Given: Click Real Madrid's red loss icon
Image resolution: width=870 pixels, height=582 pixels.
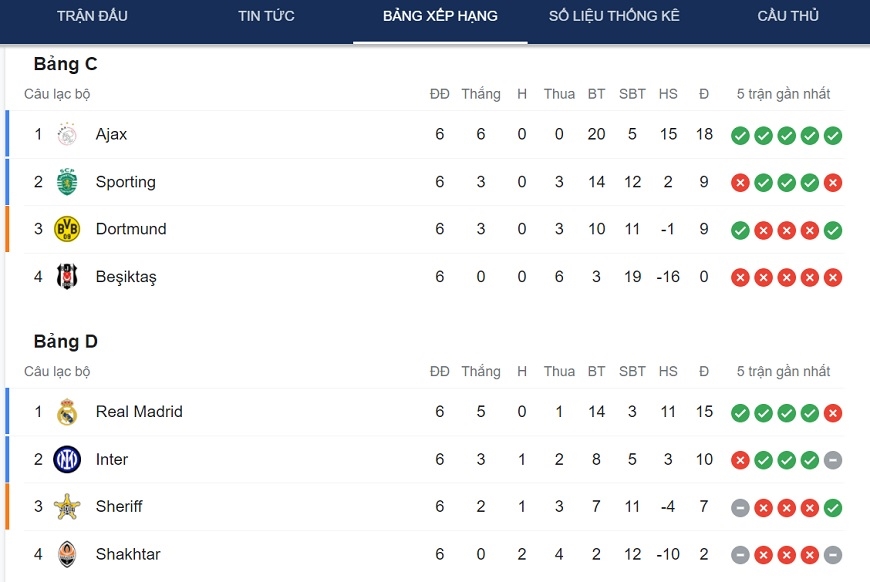Looking at the screenshot, I should pyautogui.click(x=832, y=413).
